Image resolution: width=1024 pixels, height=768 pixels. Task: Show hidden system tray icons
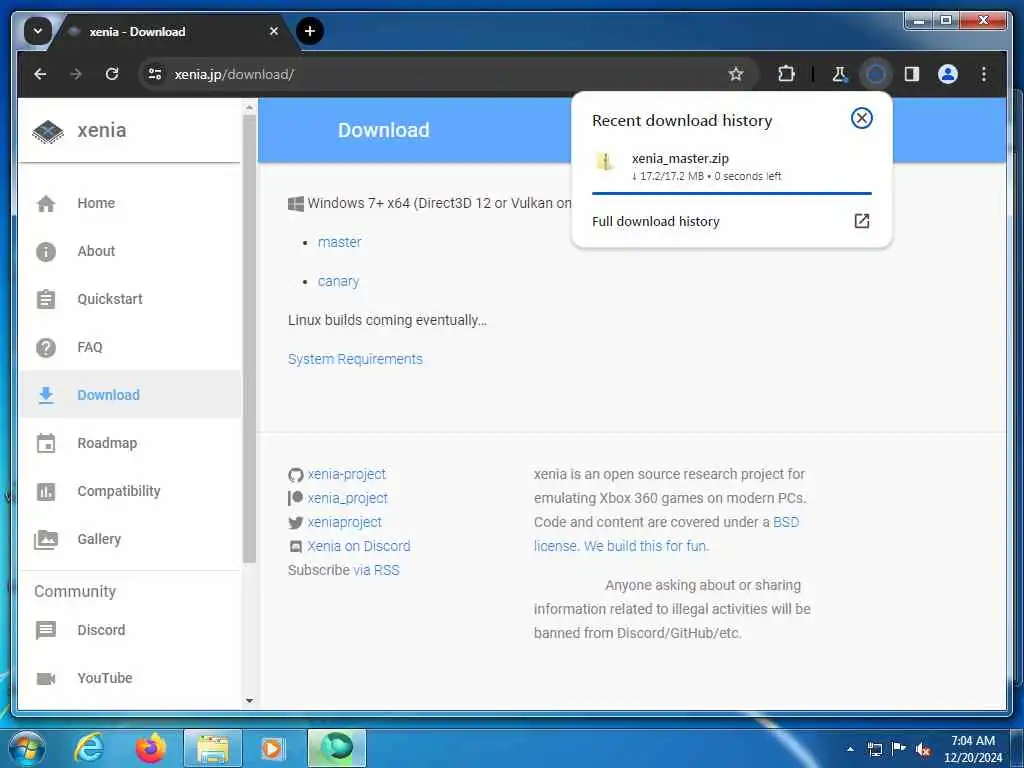click(x=850, y=749)
